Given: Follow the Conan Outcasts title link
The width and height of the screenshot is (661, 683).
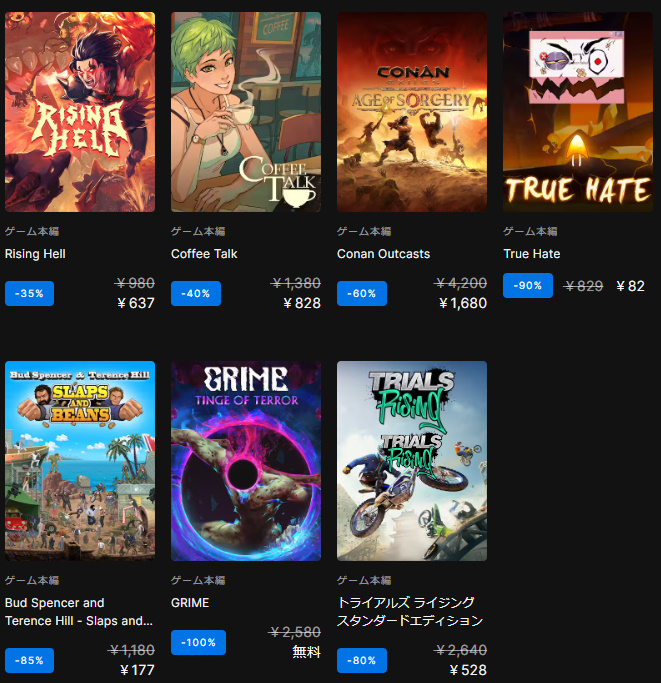Looking at the screenshot, I should click(x=383, y=254).
